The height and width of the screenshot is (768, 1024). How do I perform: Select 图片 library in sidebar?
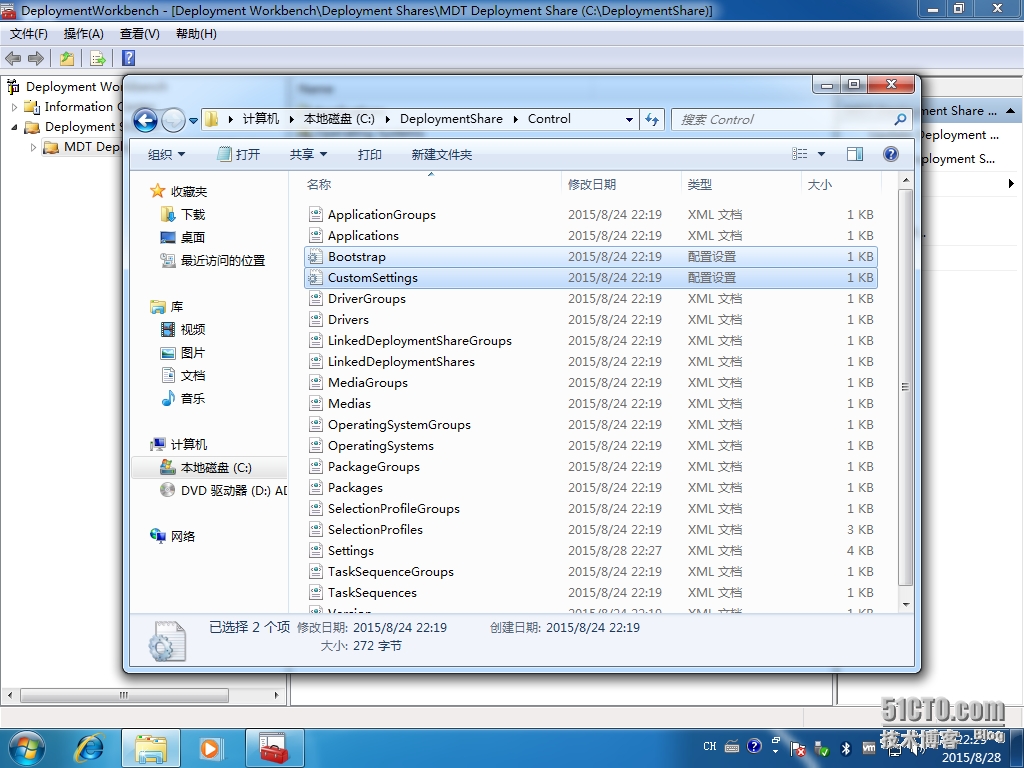click(183, 353)
